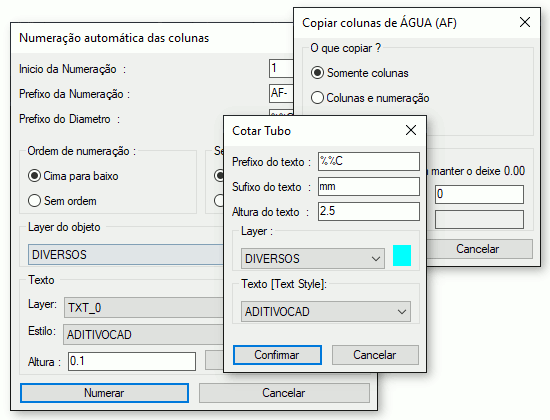550x420 pixels.
Task: Select Cima para baixo ordering
Action: 73,176
